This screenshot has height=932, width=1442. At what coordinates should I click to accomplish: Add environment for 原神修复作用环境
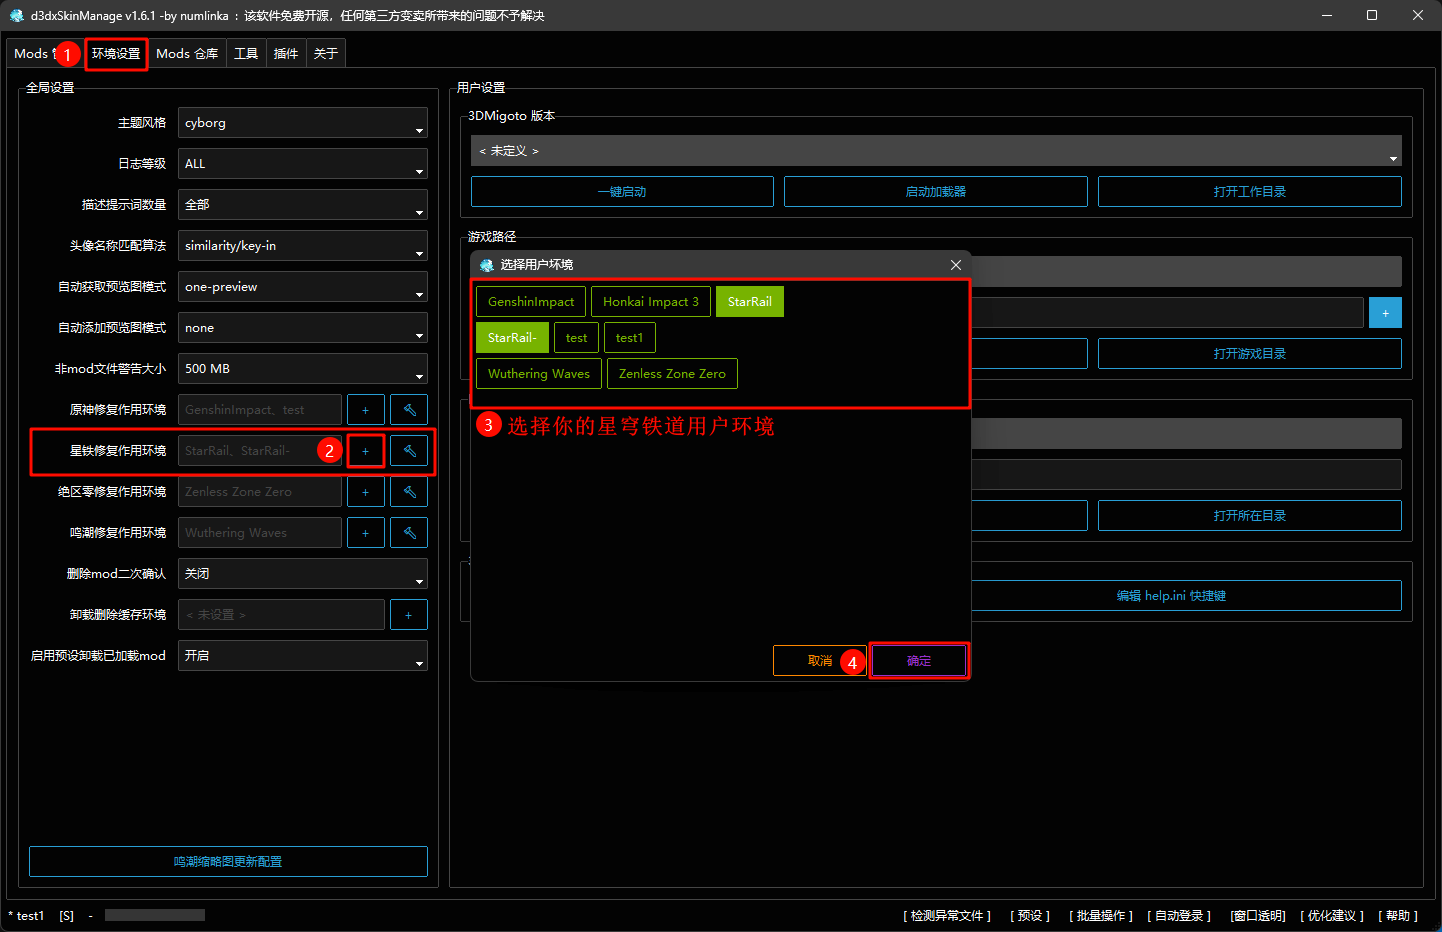point(366,410)
